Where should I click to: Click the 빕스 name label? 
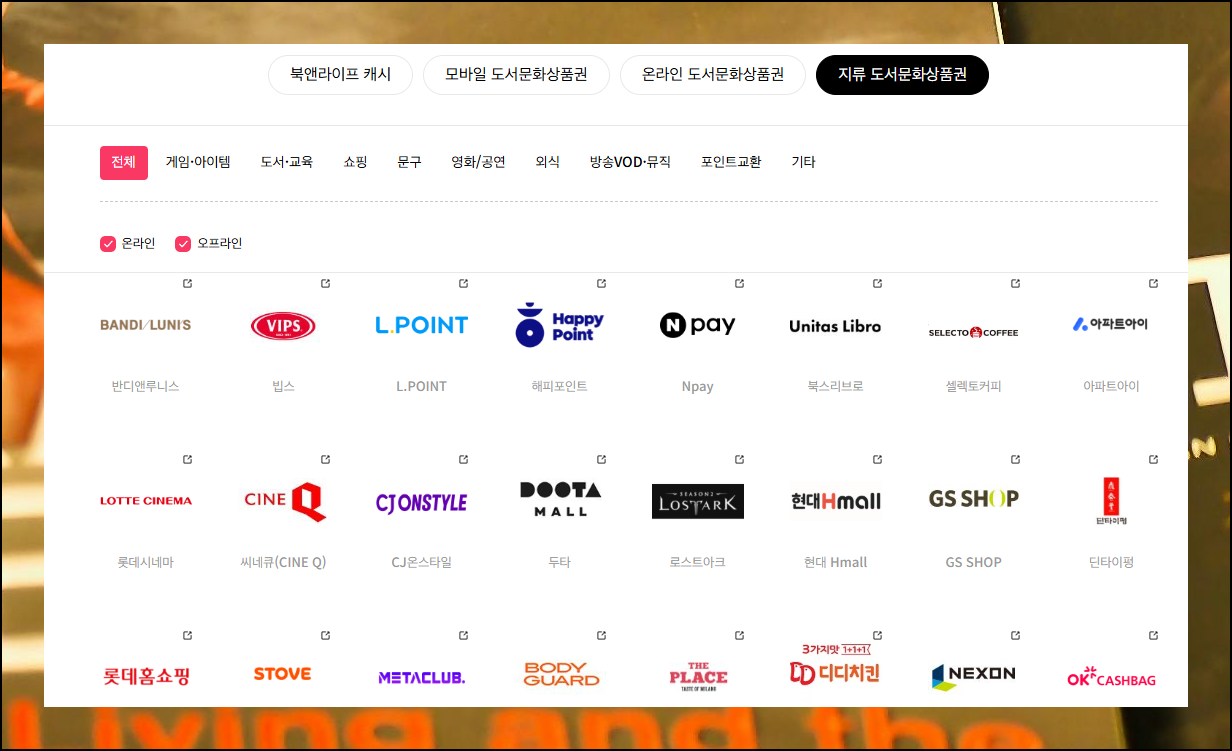(283, 386)
